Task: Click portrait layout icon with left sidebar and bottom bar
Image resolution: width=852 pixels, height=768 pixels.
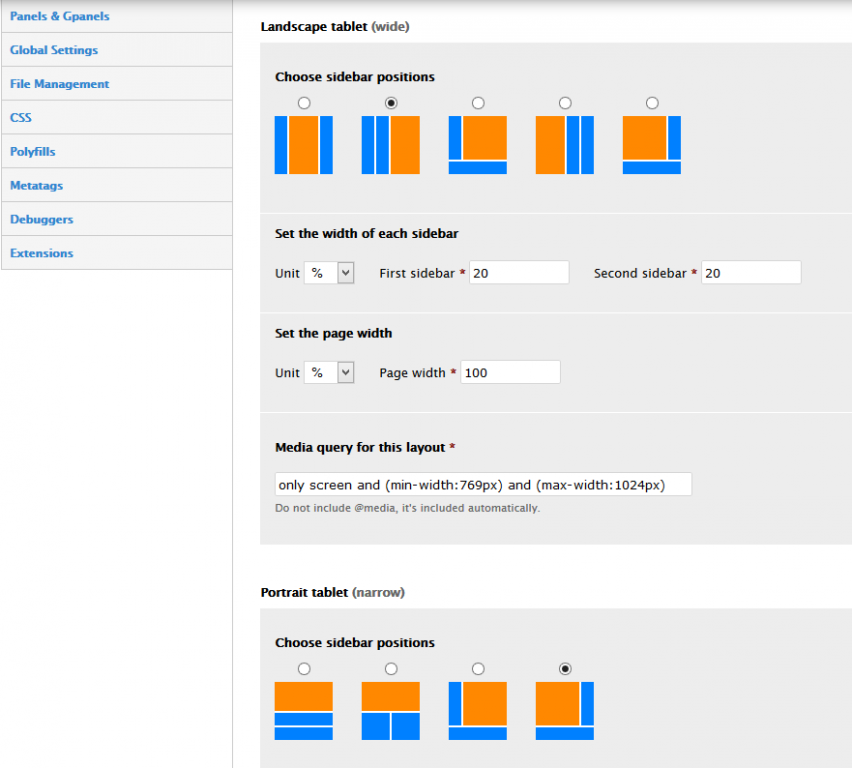Action: [478, 711]
